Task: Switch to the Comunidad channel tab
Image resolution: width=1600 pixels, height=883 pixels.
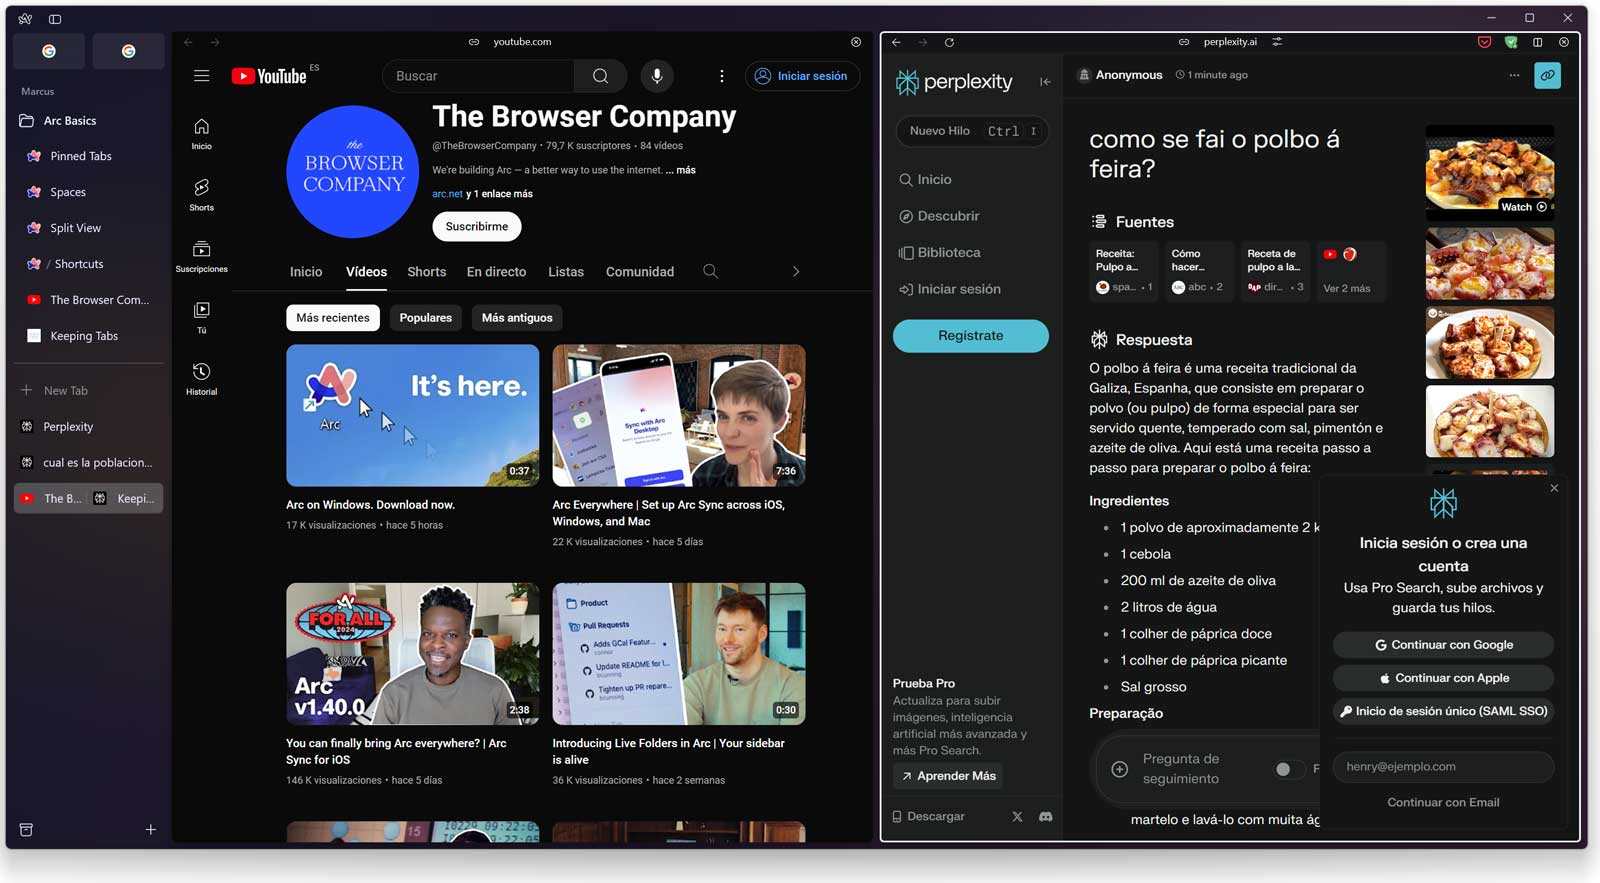Action: [x=640, y=272]
